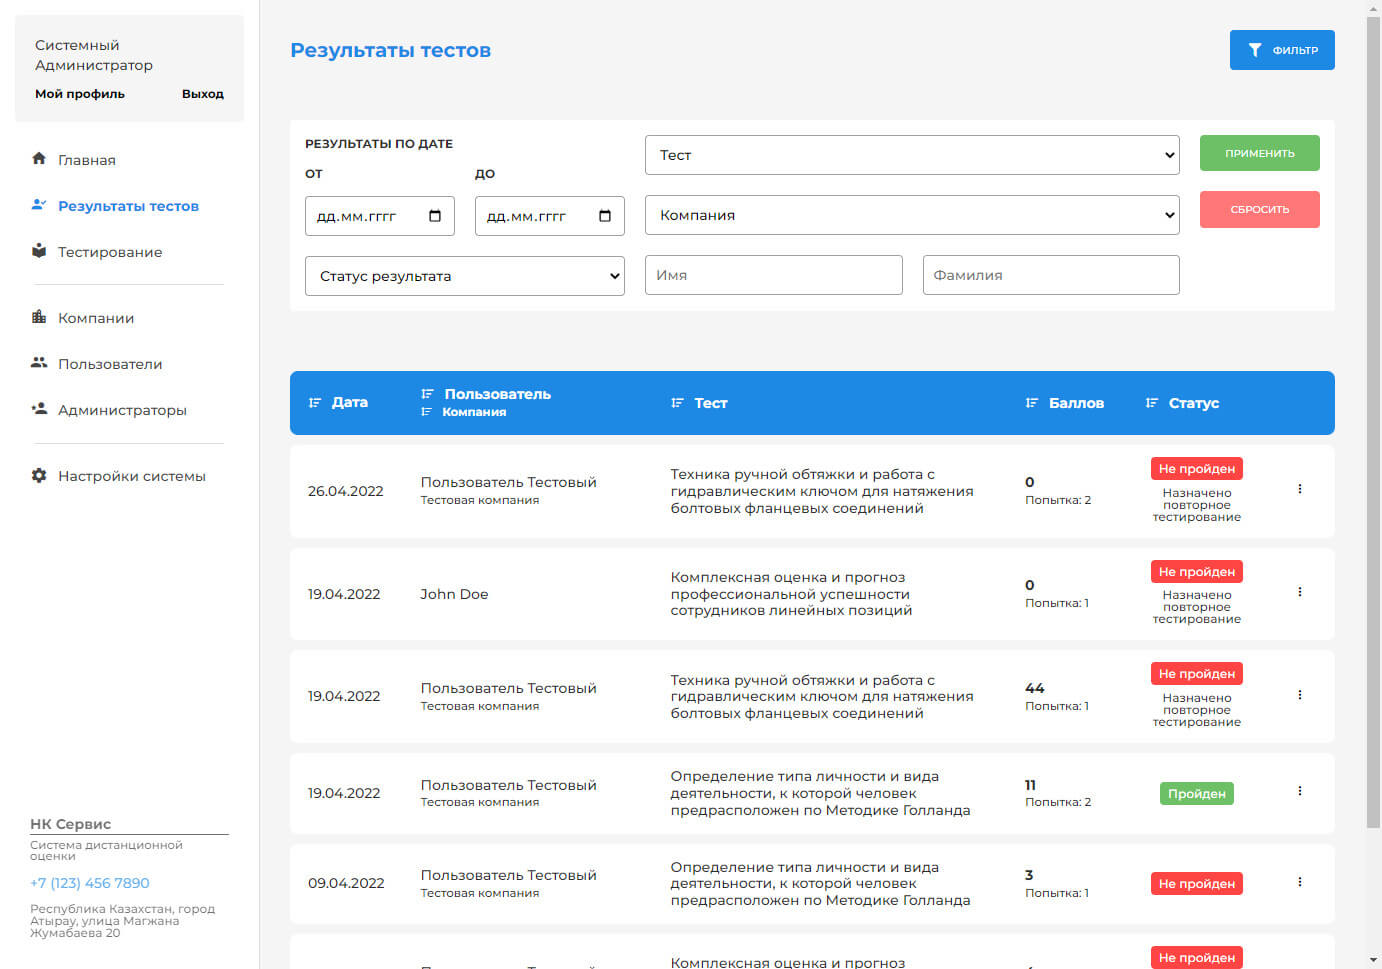Open three-dot menu for 26.04.2022 row
This screenshot has height=969, width=1382.
[1300, 489]
